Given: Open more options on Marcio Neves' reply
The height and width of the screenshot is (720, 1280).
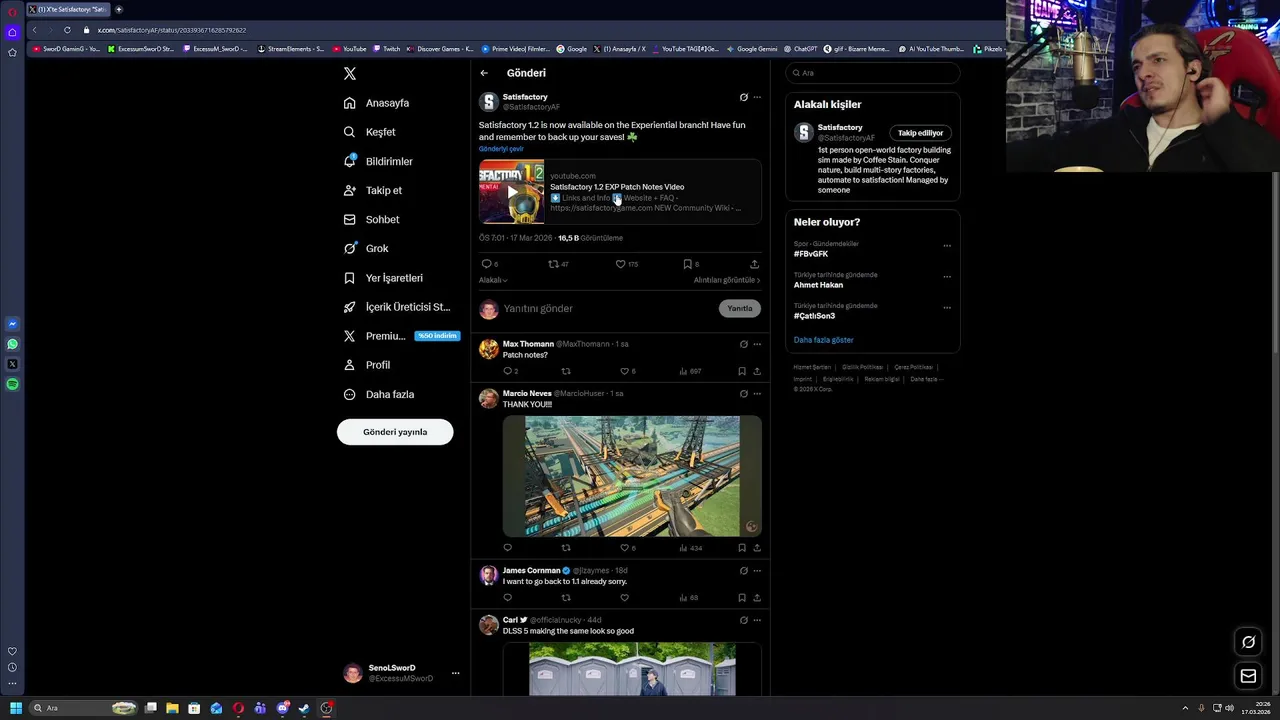Looking at the screenshot, I should coord(757,394).
